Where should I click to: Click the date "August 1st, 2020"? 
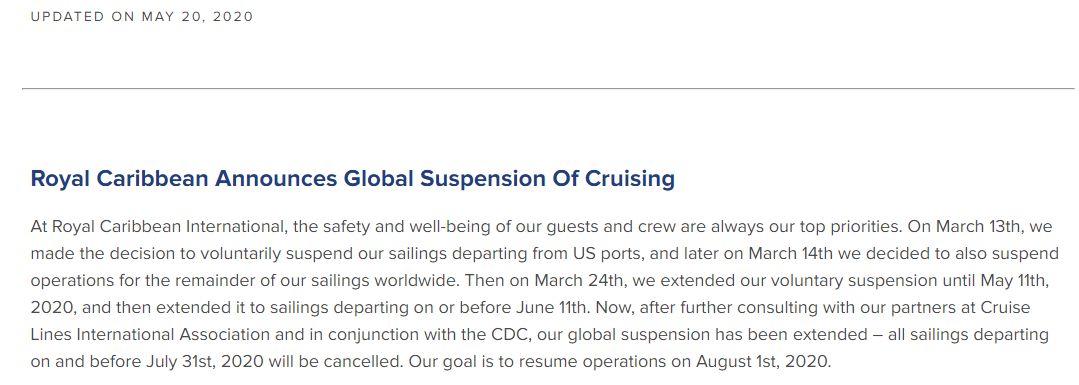coord(762,362)
